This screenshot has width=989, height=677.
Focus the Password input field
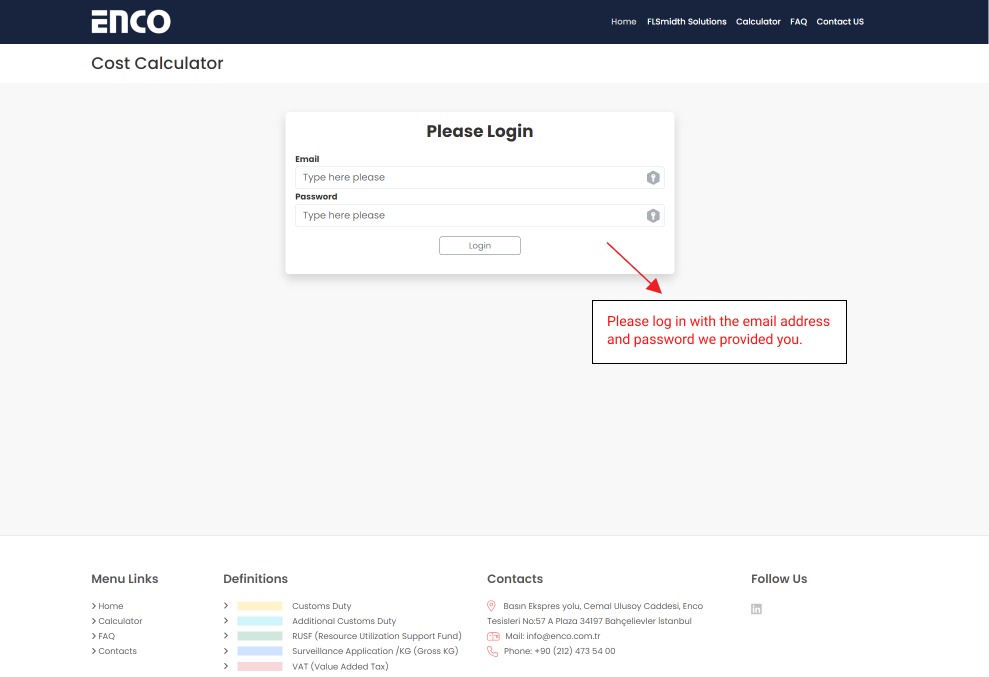470,216
